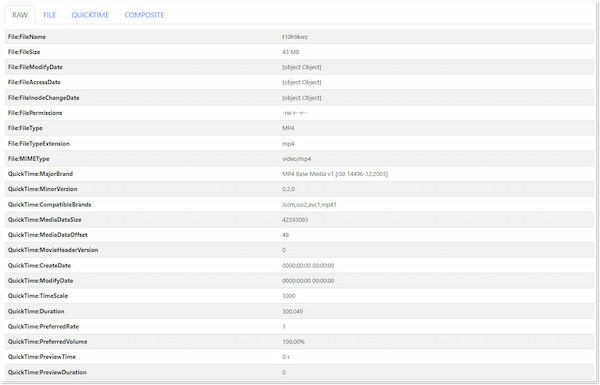Click the QuickTime:CompatibleBrands label
The image size is (600, 385).
pyautogui.click(x=50, y=204)
